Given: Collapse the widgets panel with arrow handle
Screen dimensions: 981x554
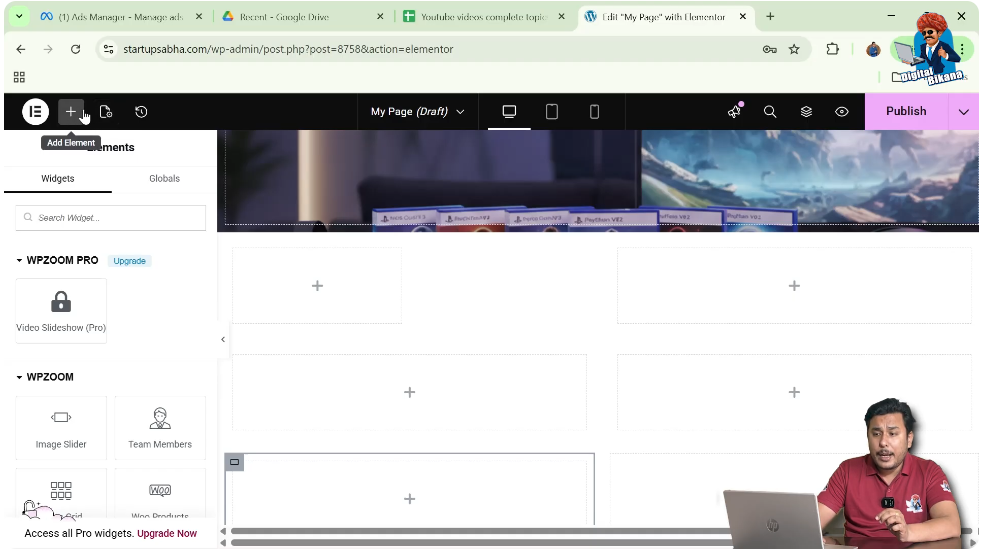Looking at the screenshot, I should (x=223, y=339).
